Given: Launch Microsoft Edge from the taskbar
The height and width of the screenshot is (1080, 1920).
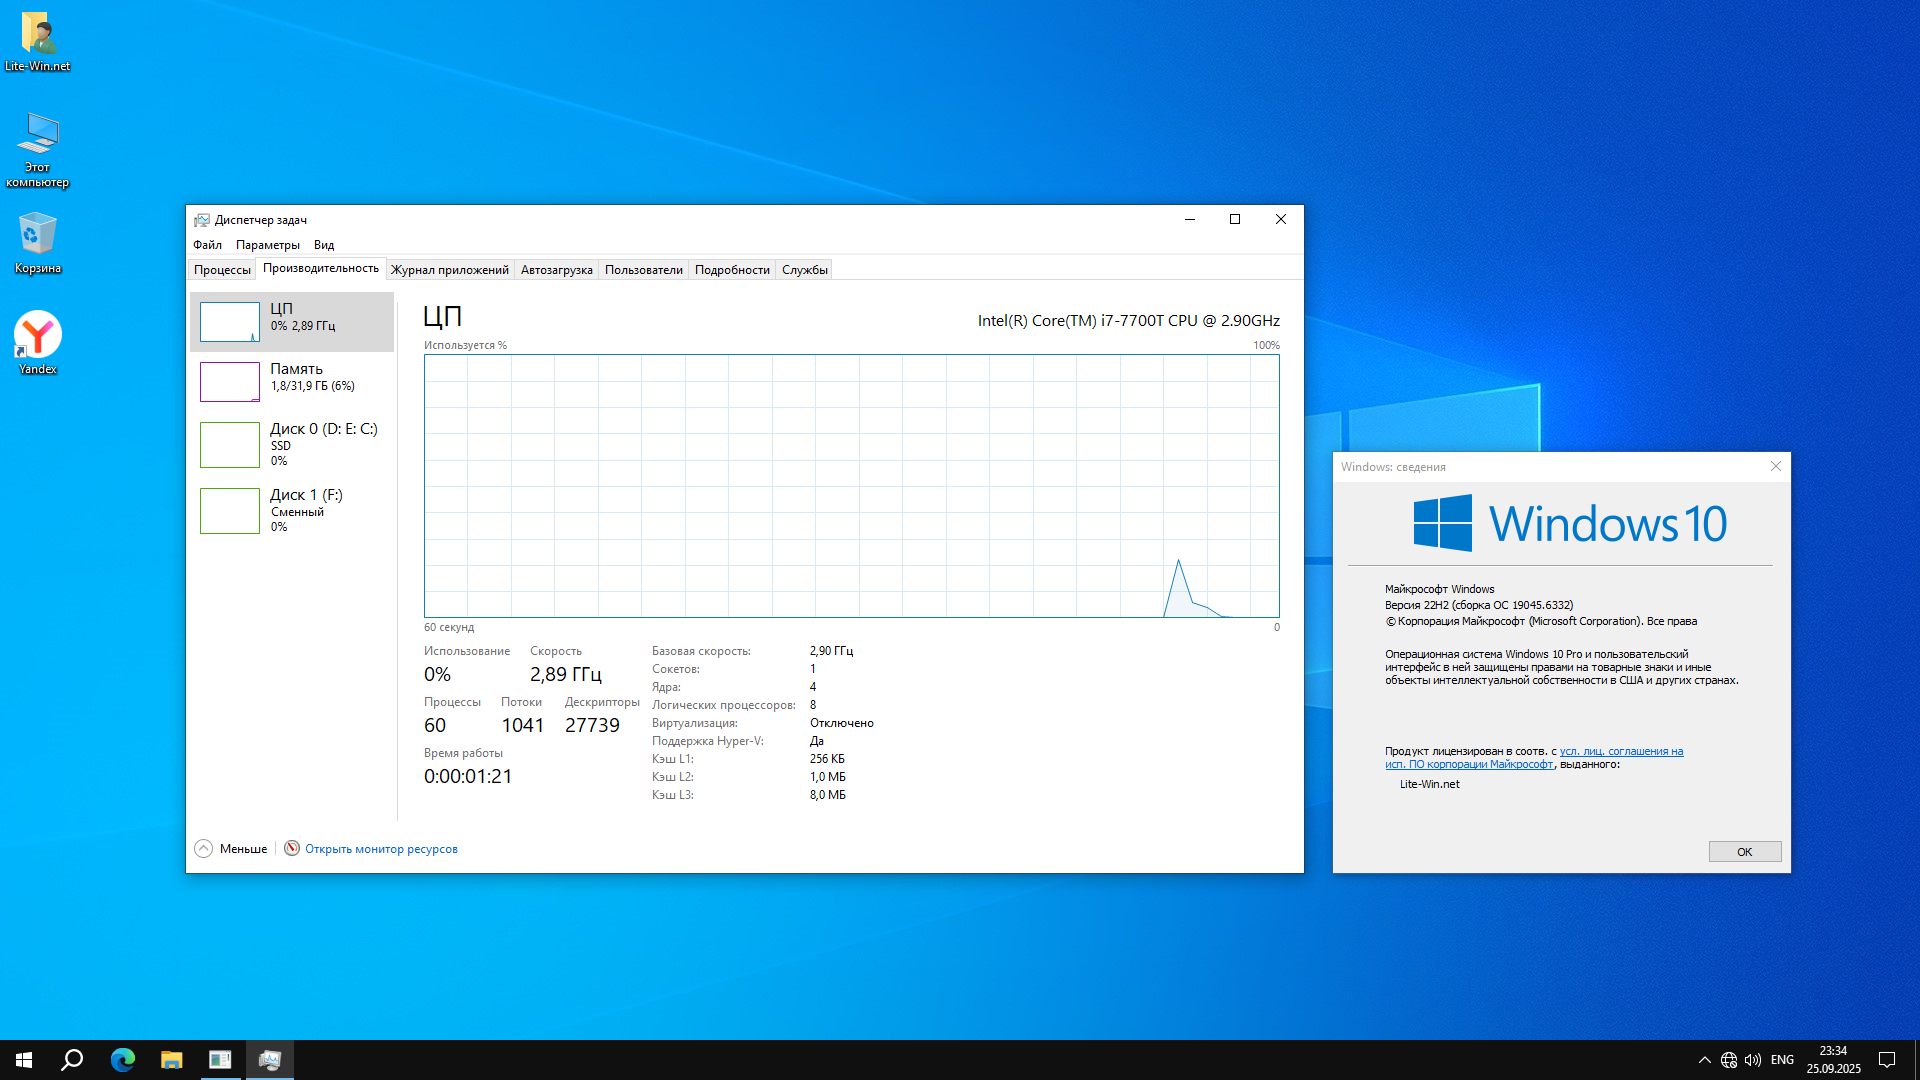Looking at the screenshot, I should point(122,1060).
